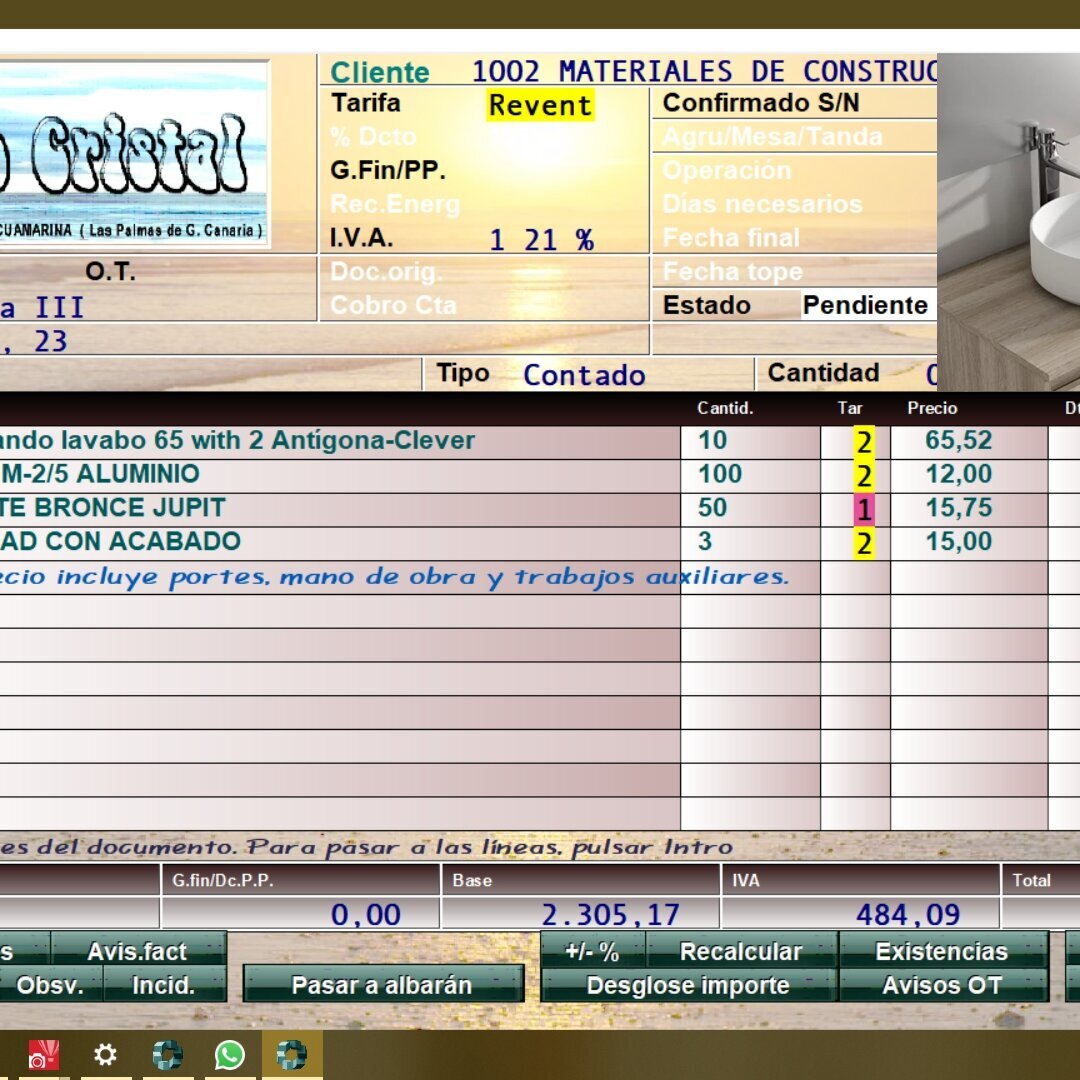Screen dimensions: 1080x1080
Task: Launch WhatsApp from the taskbar
Action: (229, 1055)
